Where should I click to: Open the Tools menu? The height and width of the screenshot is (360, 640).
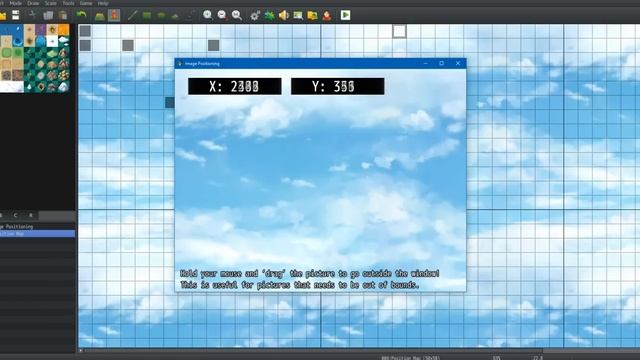coord(68,3)
